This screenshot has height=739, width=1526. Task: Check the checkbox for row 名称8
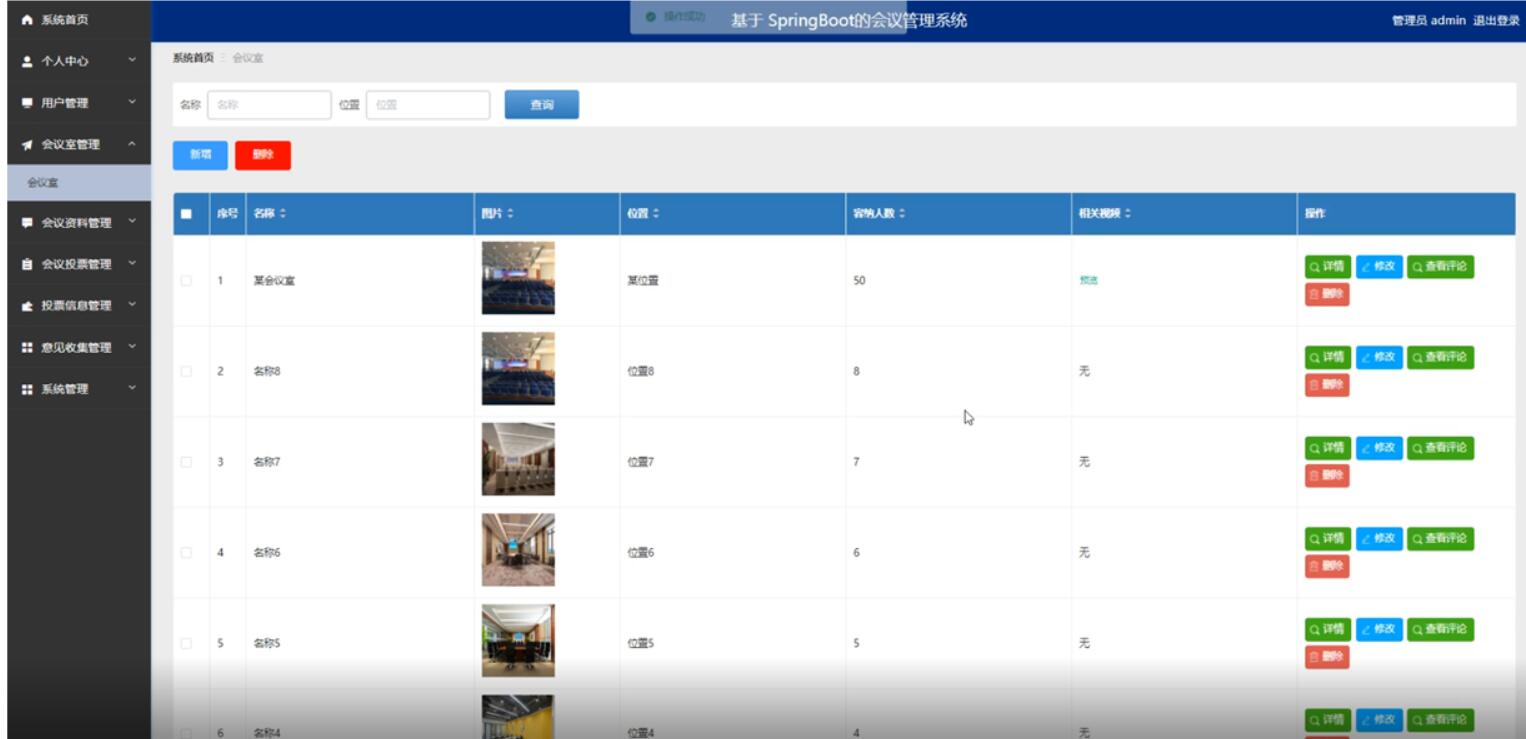[186, 371]
